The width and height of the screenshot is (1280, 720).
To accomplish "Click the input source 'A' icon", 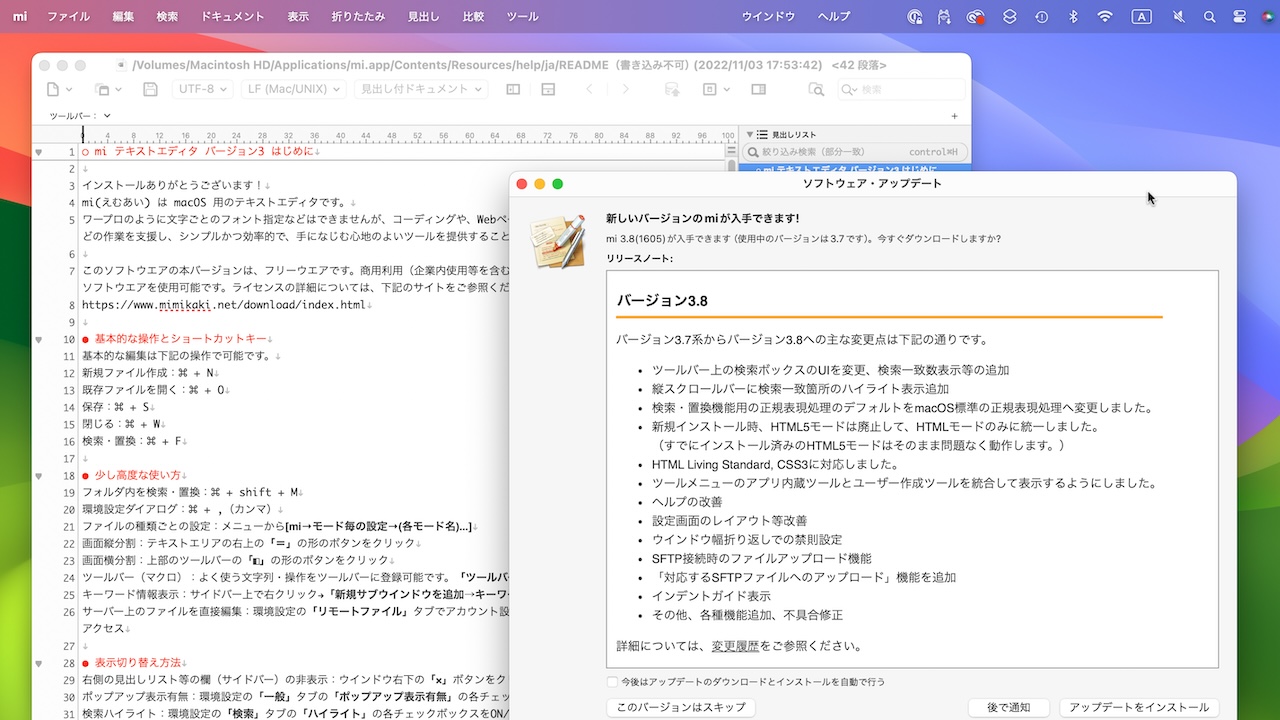I will (1142, 16).
